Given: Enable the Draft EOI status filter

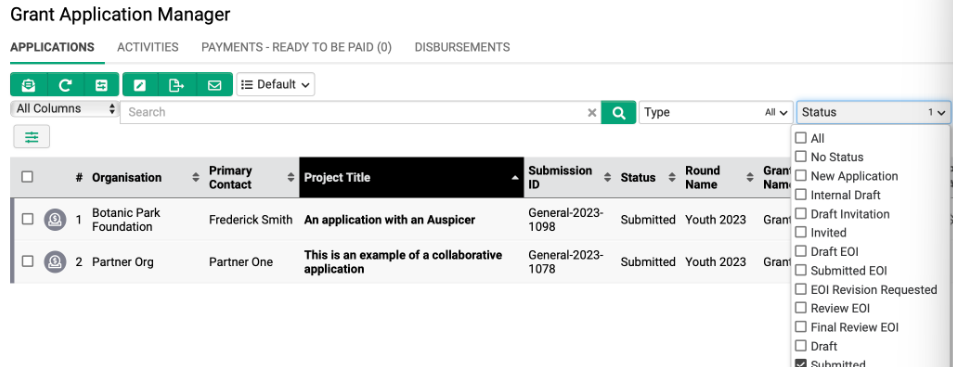Looking at the screenshot, I should [x=800, y=252].
